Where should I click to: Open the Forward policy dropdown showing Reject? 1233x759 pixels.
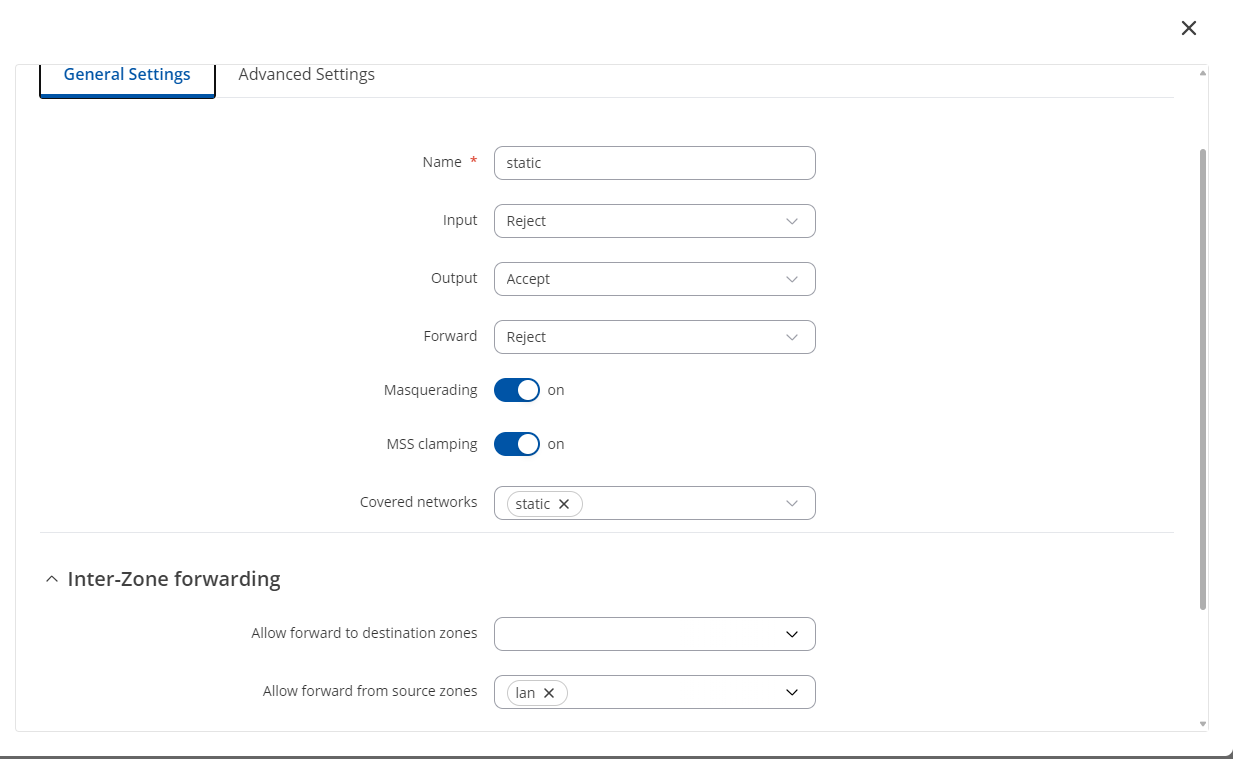point(640,337)
